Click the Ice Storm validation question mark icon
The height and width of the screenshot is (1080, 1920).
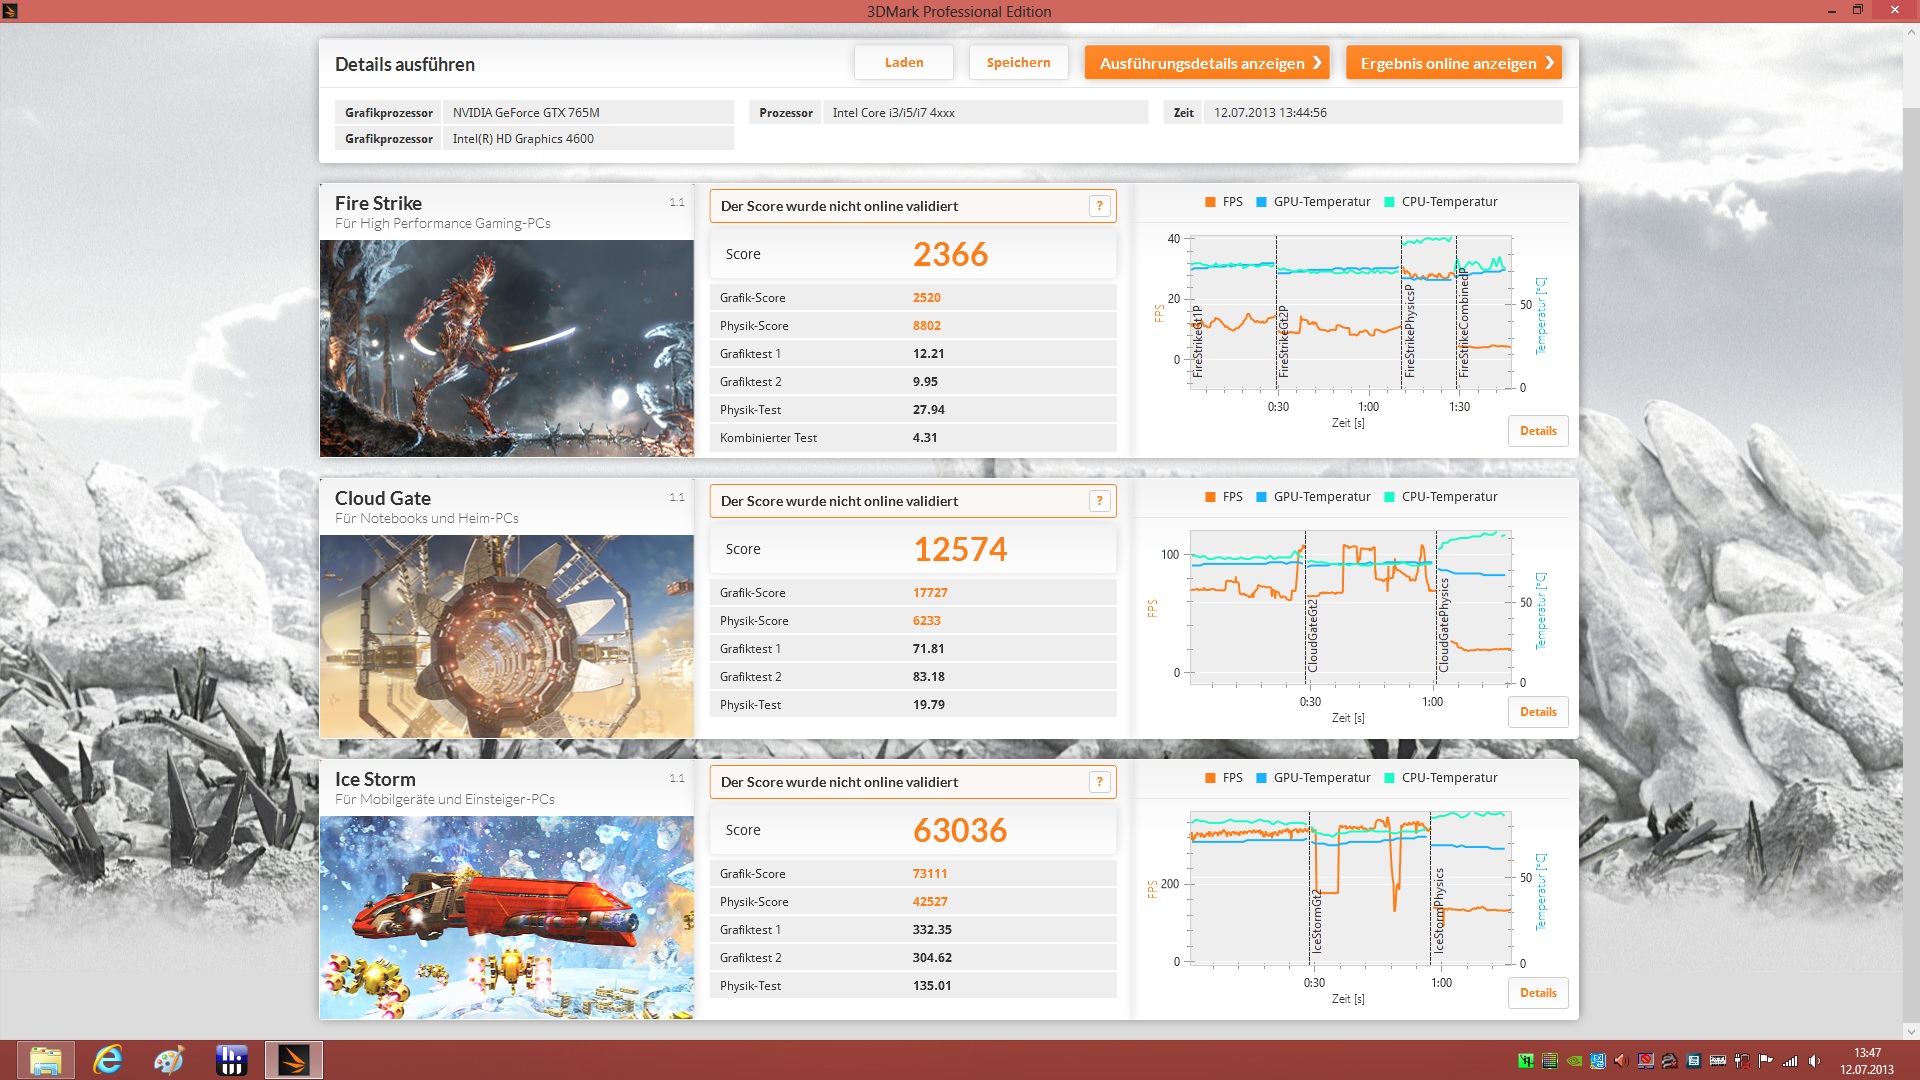click(1099, 782)
